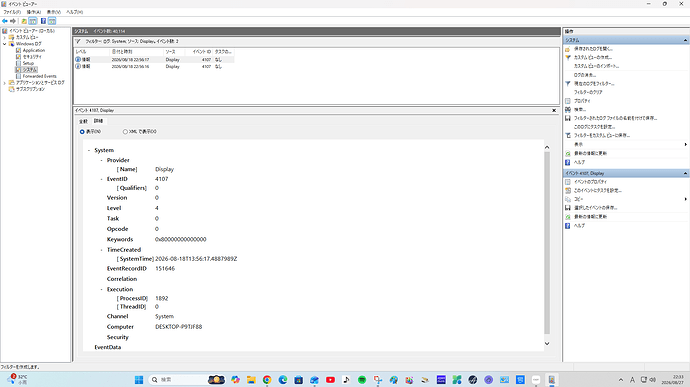Viewport: 690px width, 387px height.
Task: Collapse the Provider node in details
Action: (101, 160)
